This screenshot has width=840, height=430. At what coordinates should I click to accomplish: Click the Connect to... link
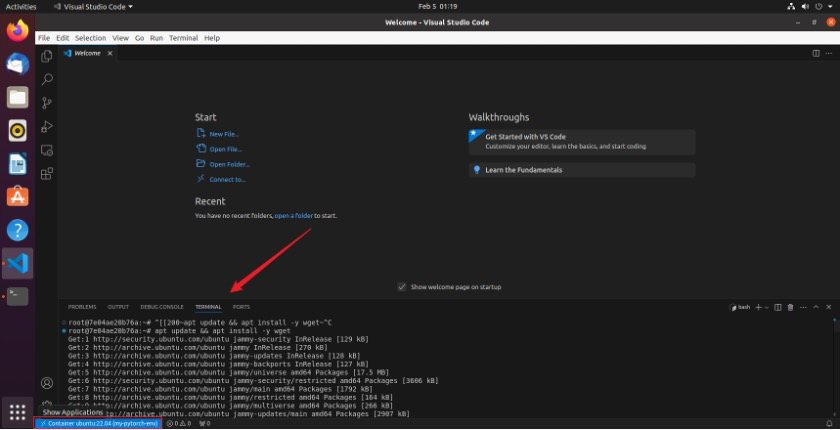click(227, 179)
